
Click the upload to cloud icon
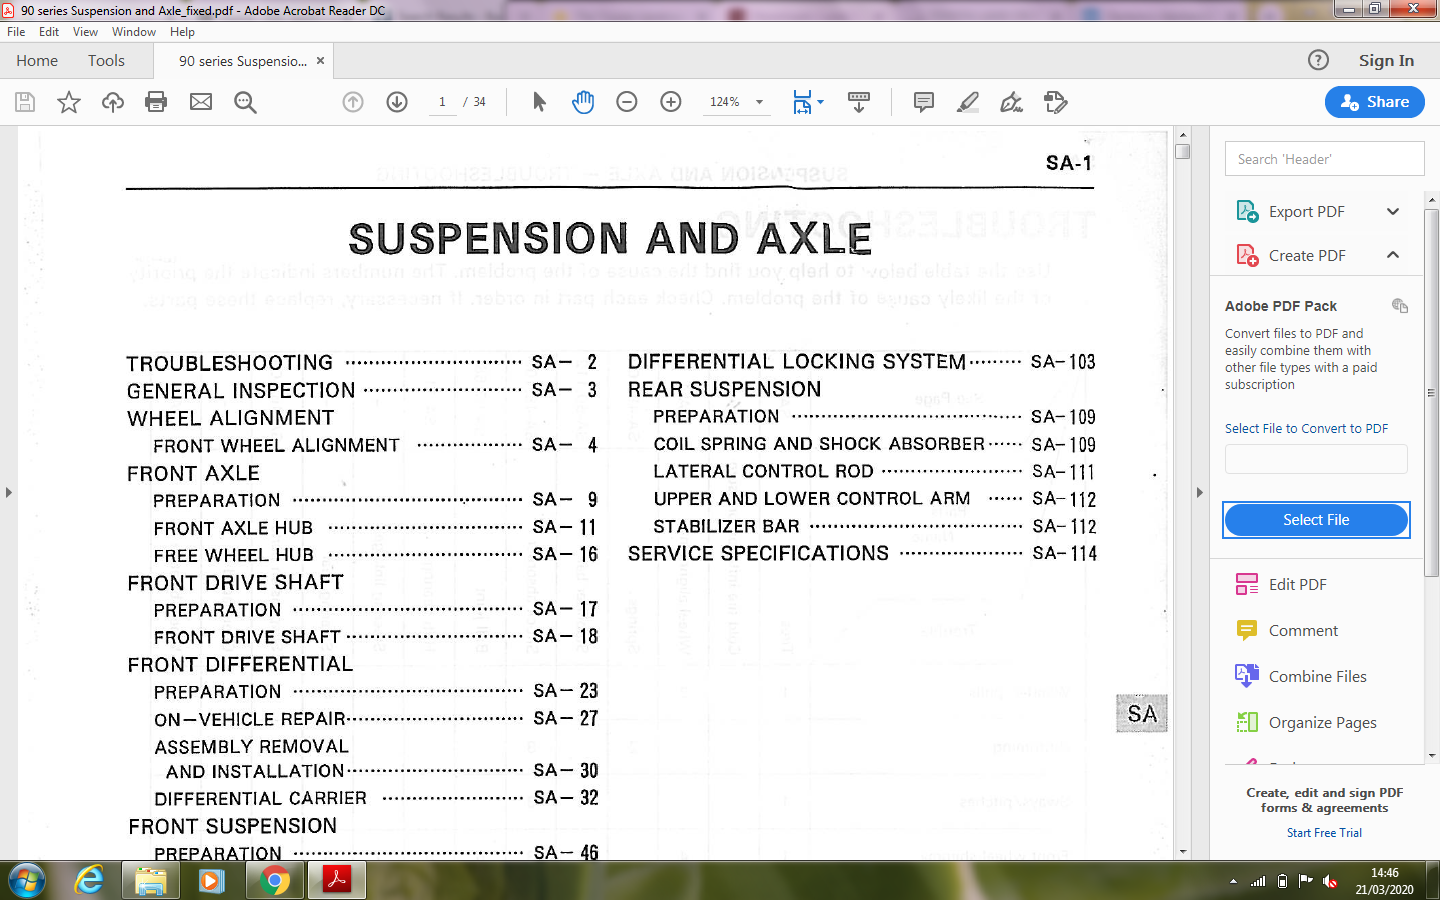tap(113, 102)
